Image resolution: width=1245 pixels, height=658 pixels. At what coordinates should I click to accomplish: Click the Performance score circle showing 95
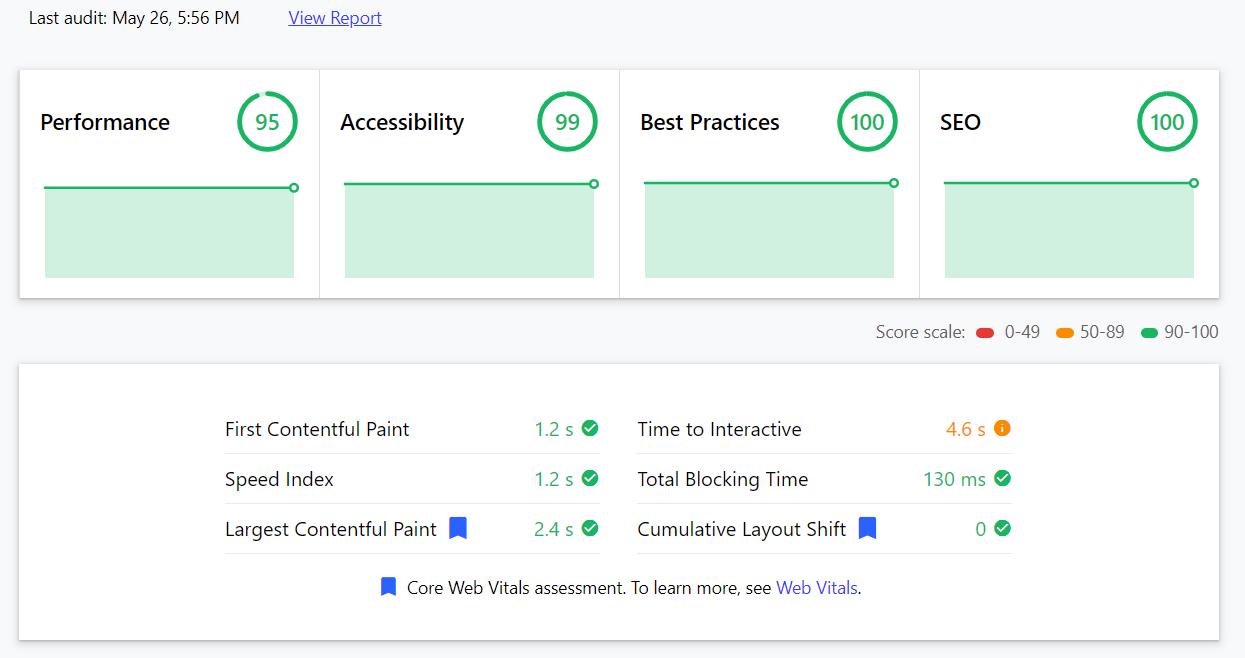267,122
